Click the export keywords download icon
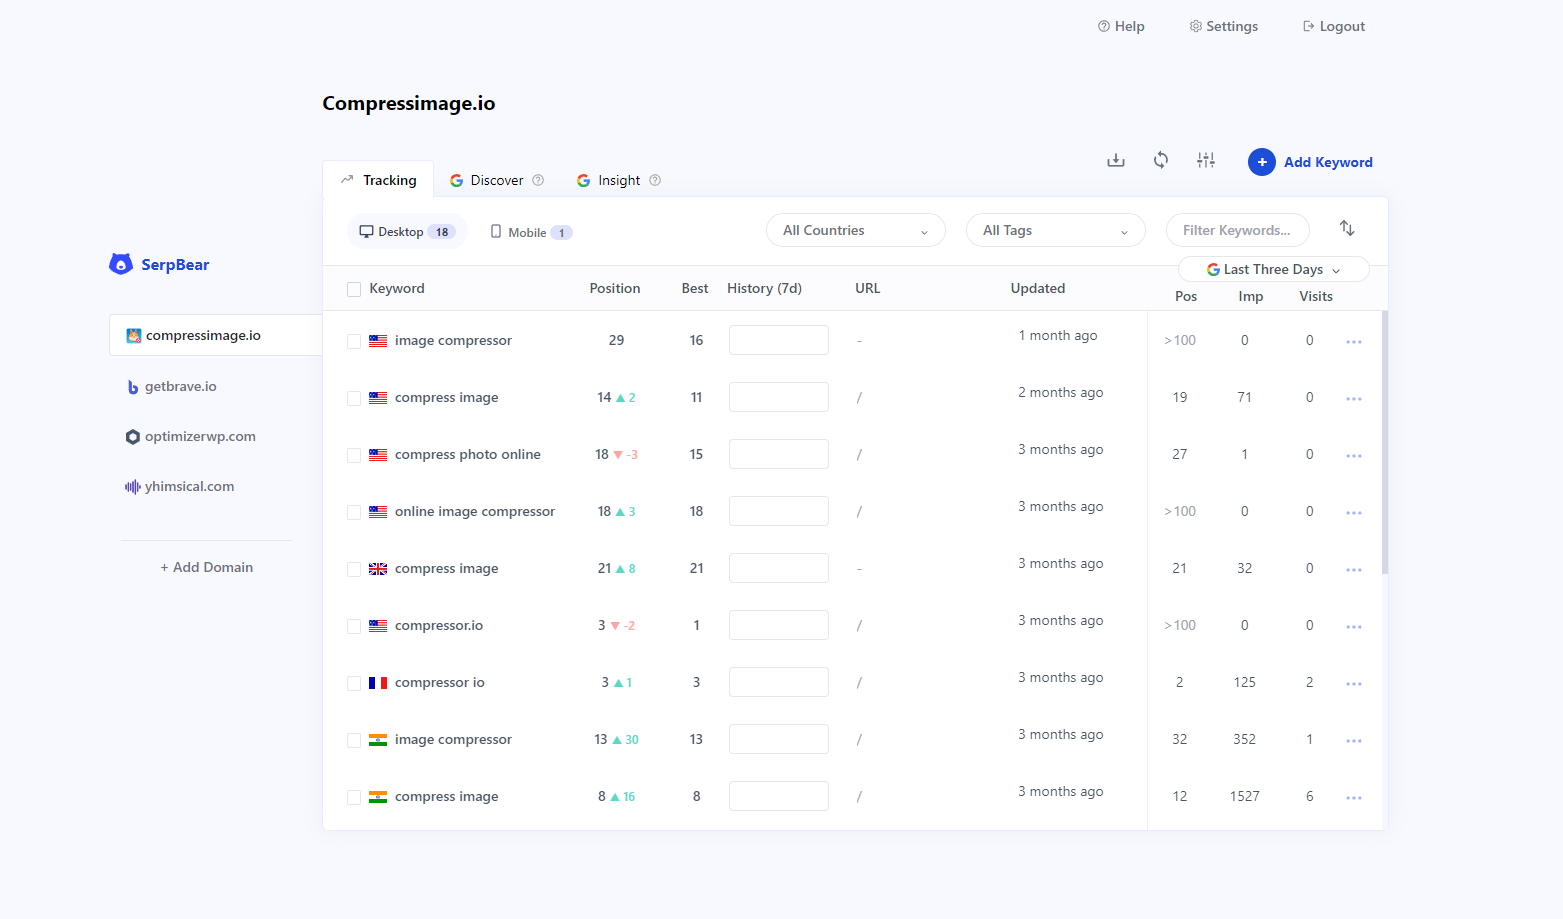1563x919 pixels. coord(1116,160)
